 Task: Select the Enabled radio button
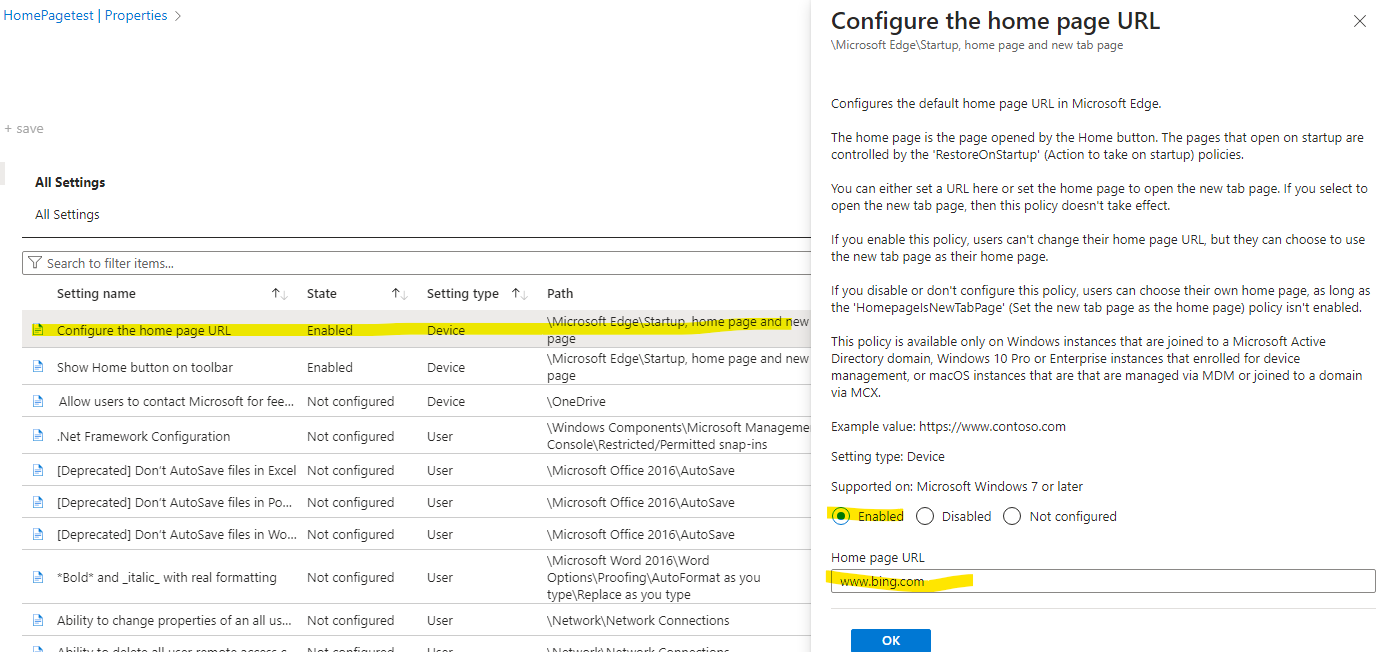click(x=841, y=516)
